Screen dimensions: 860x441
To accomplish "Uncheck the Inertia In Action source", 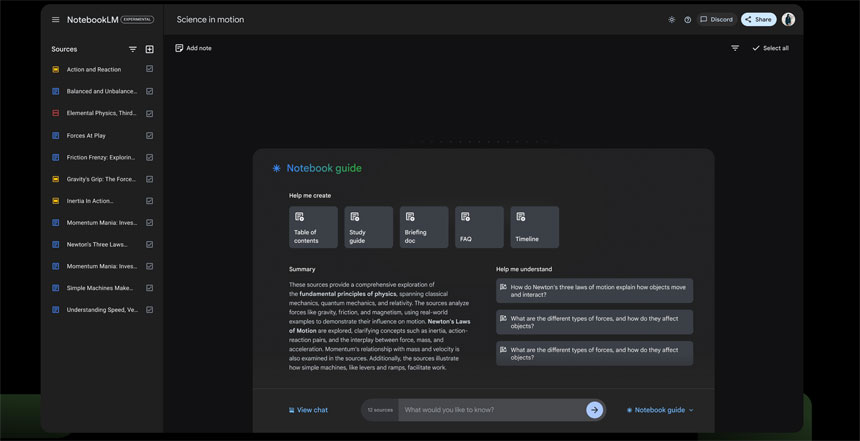I will tap(149, 201).
